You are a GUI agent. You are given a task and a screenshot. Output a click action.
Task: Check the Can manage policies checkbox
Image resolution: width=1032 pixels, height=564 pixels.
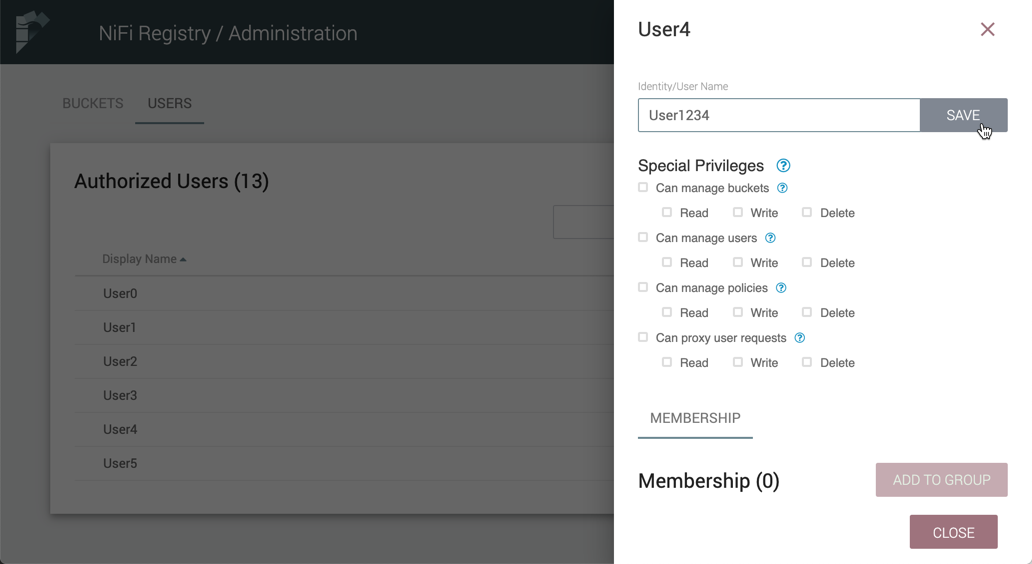643,288
